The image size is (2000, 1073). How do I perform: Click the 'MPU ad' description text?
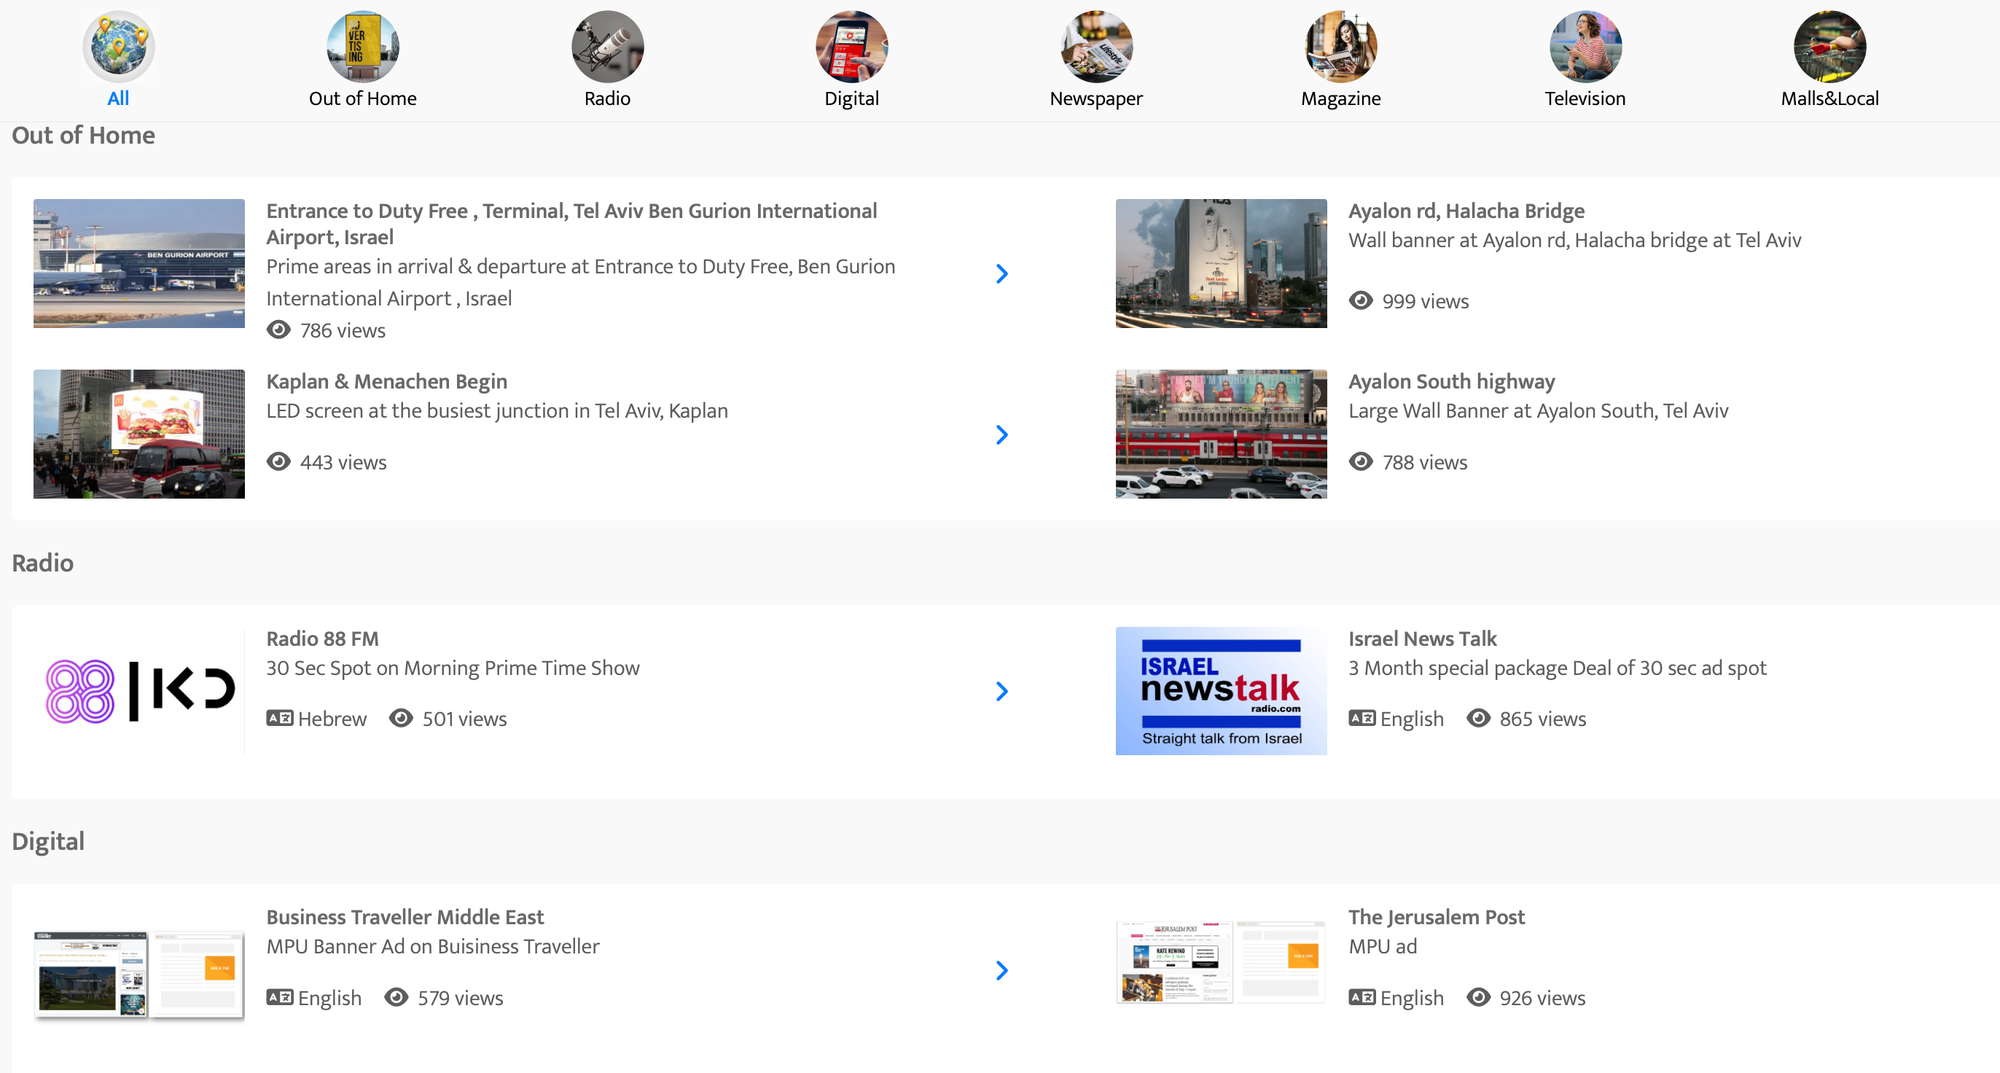click(x=1382, y=946)
